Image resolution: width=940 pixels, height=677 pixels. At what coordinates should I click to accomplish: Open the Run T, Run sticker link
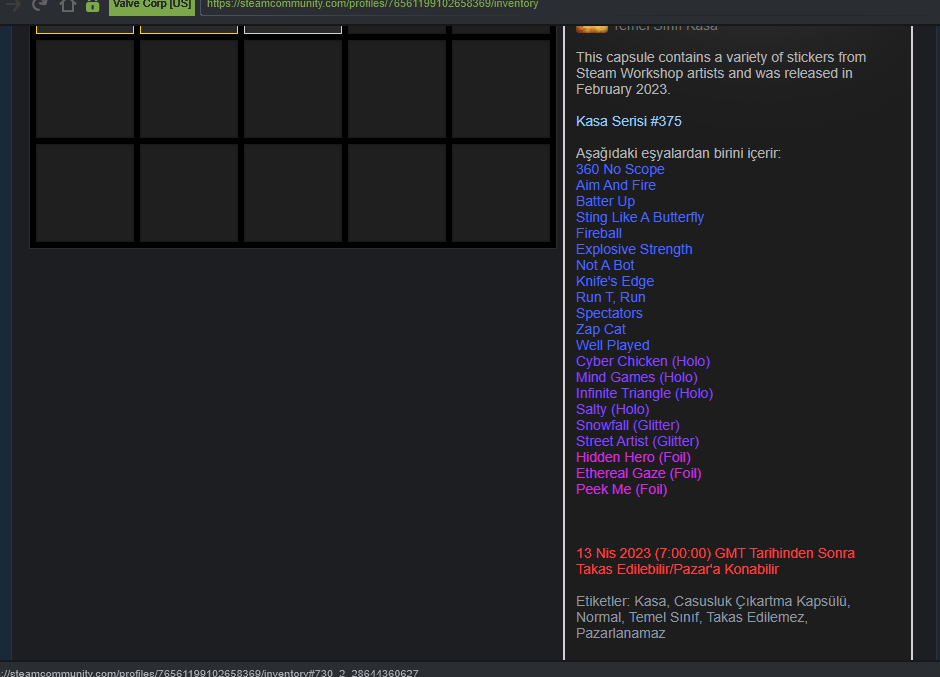(x=610, y=297)
